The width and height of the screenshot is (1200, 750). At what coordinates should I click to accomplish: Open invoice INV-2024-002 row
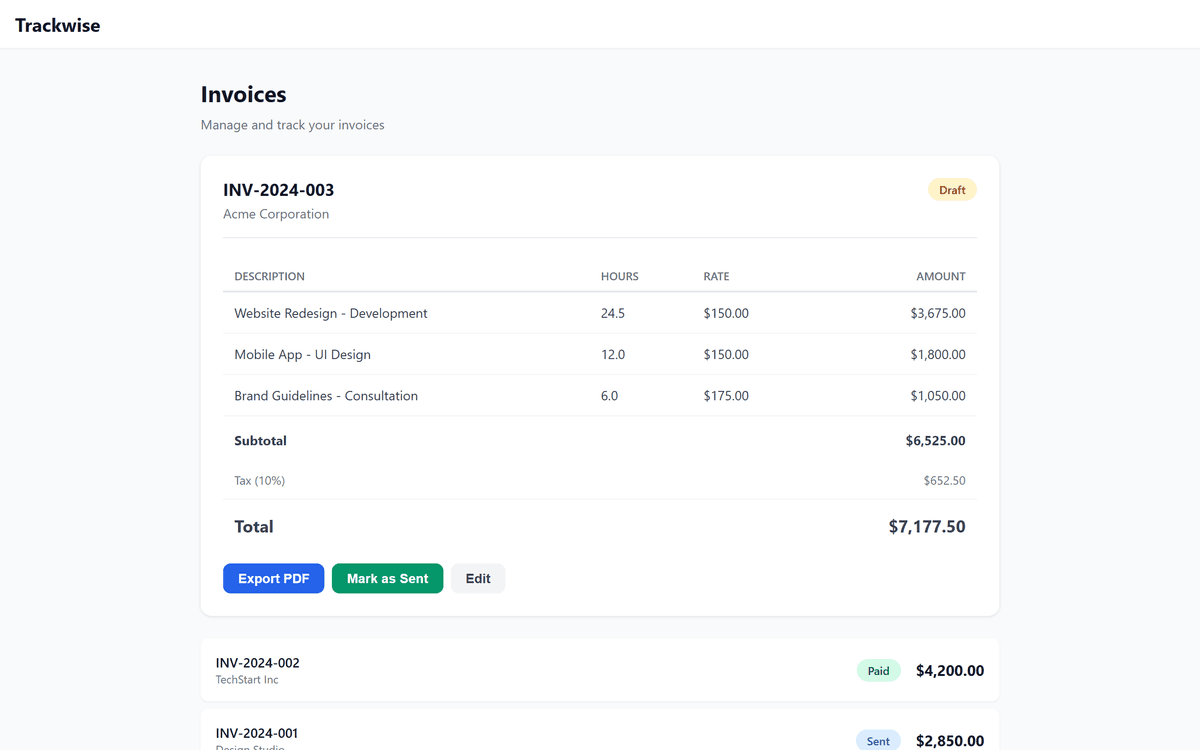click(x=600, y=670)
